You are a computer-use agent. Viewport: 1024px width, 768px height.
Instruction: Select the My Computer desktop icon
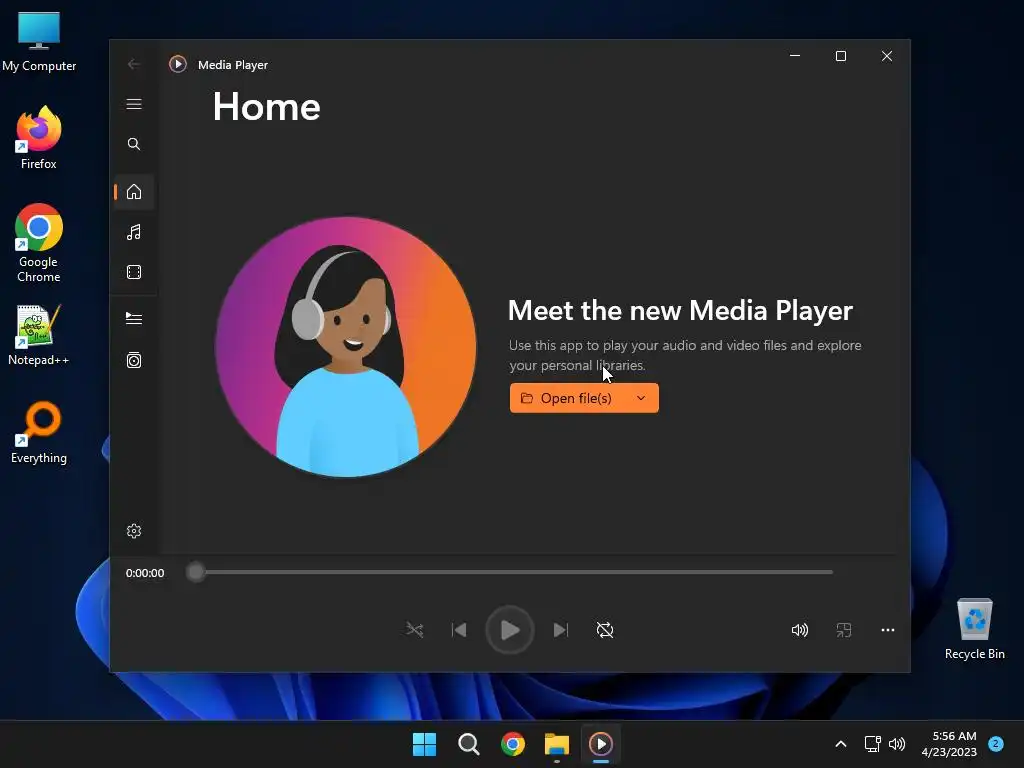[39, 41]
